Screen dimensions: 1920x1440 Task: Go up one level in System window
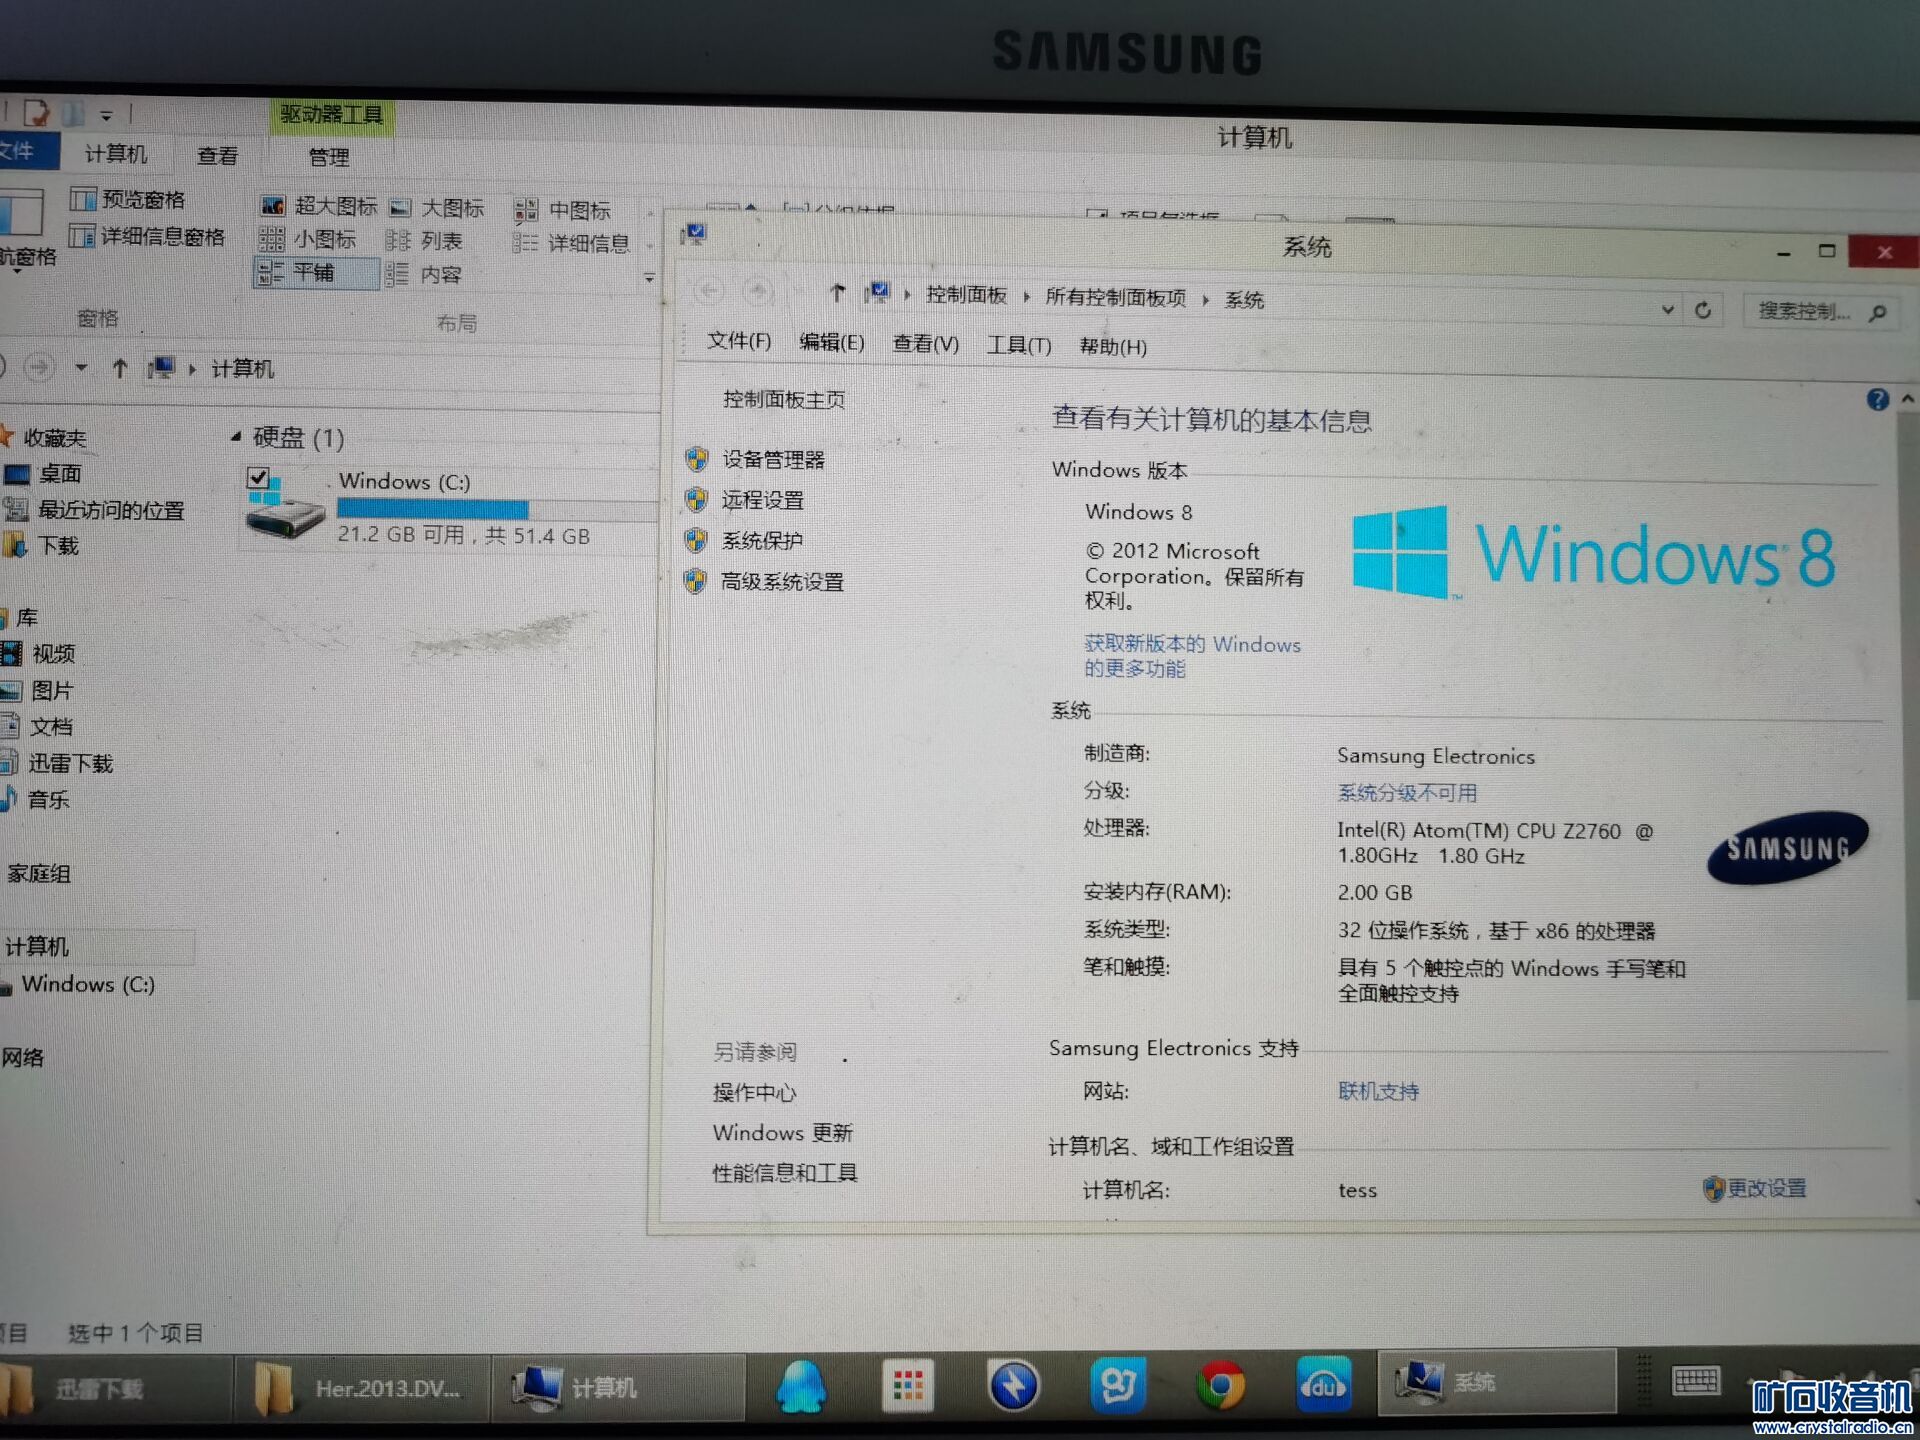[837, 292]
